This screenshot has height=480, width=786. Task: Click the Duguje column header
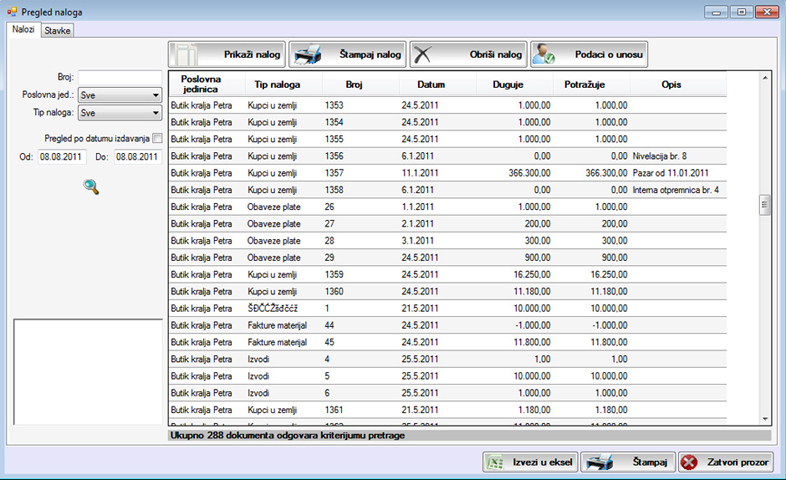[x=514, y=84]
